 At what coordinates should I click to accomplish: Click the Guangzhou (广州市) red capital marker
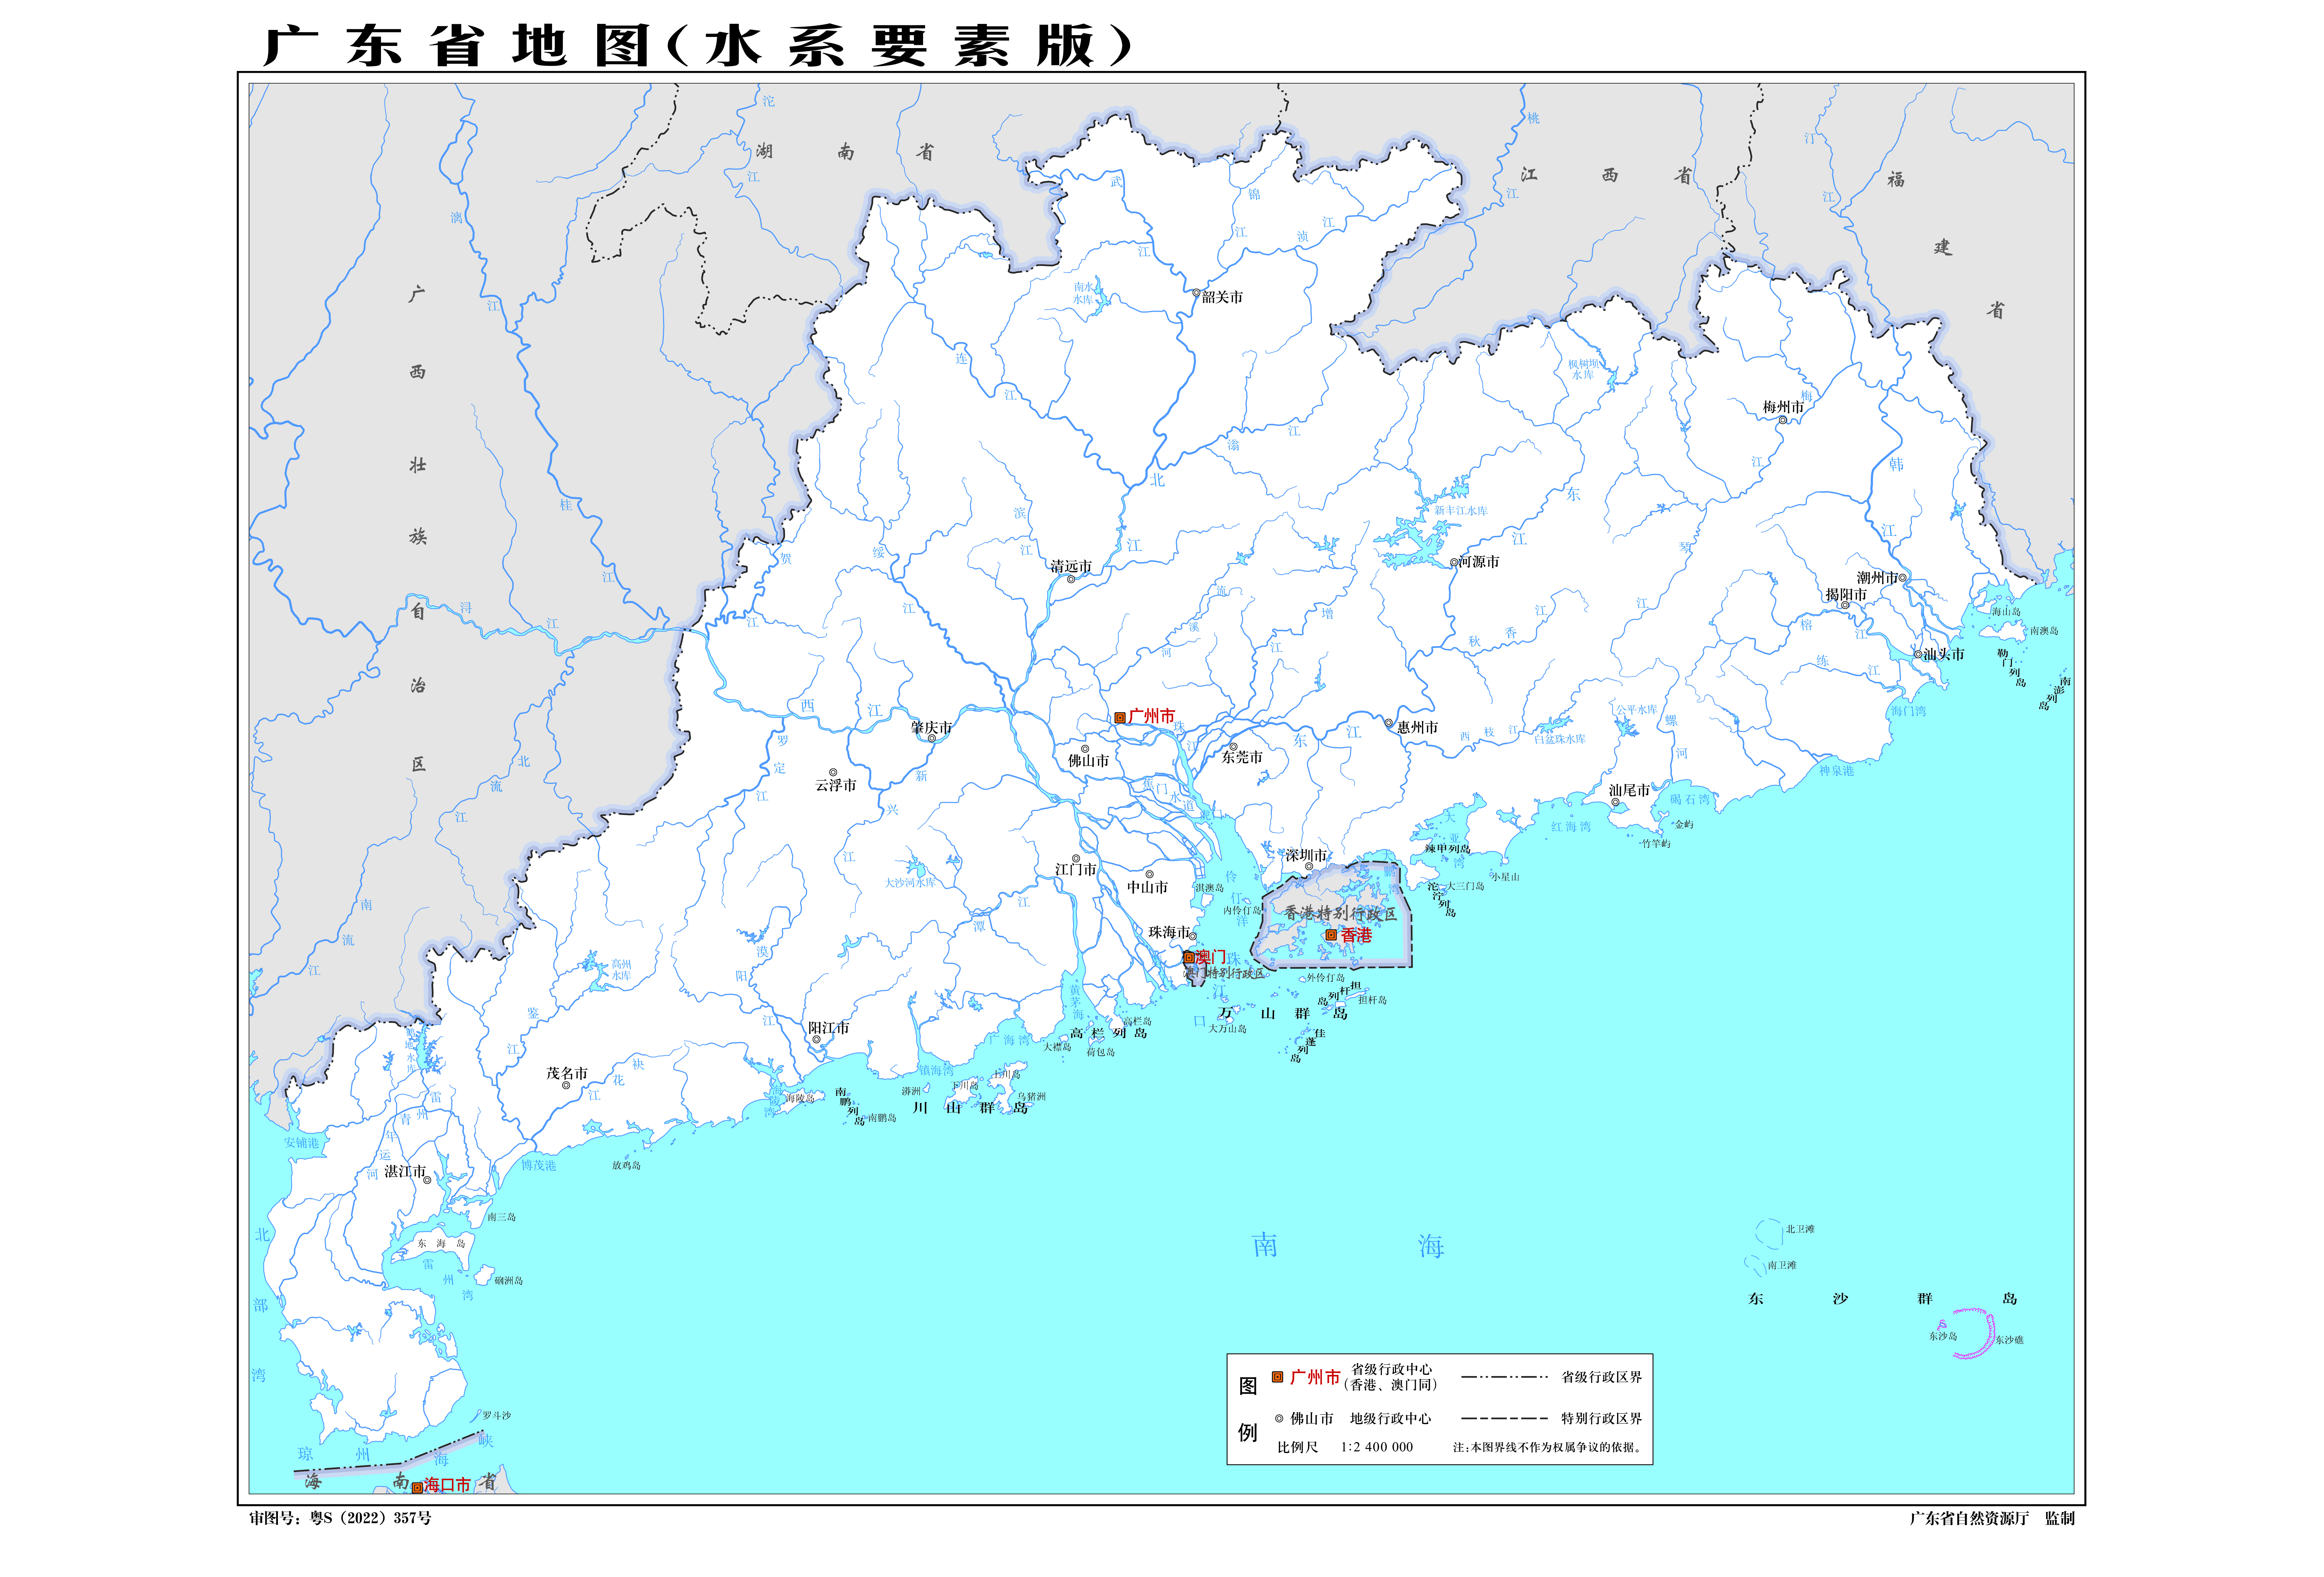[1120, 717]
